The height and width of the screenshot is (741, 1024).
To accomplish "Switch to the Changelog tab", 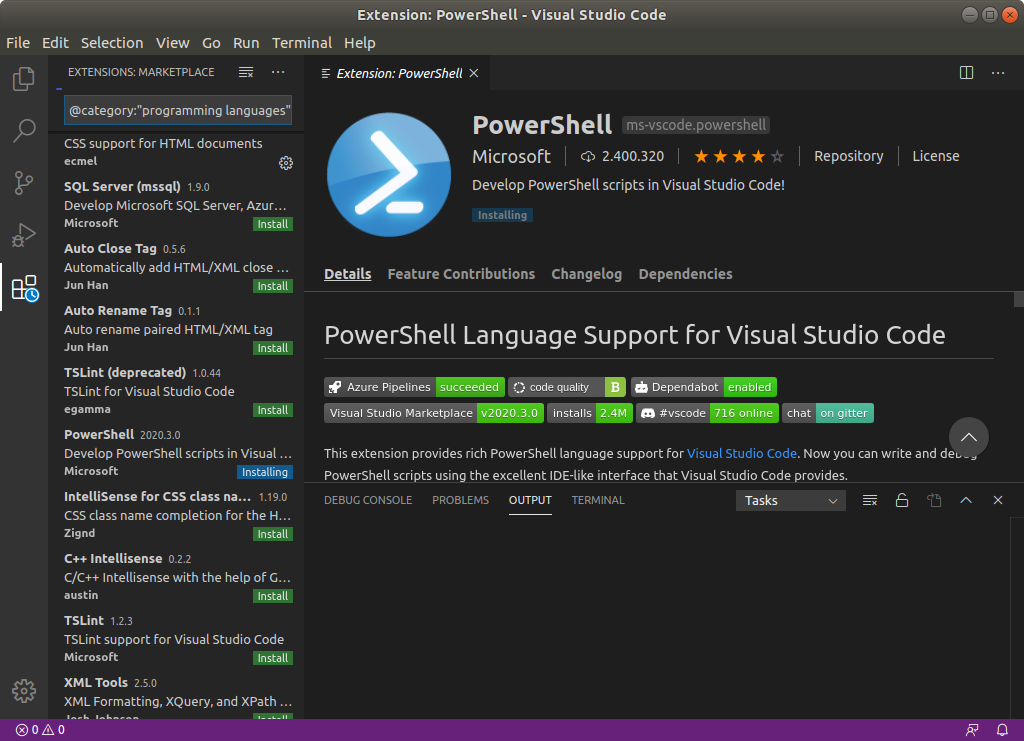I will tap(586, 274).
